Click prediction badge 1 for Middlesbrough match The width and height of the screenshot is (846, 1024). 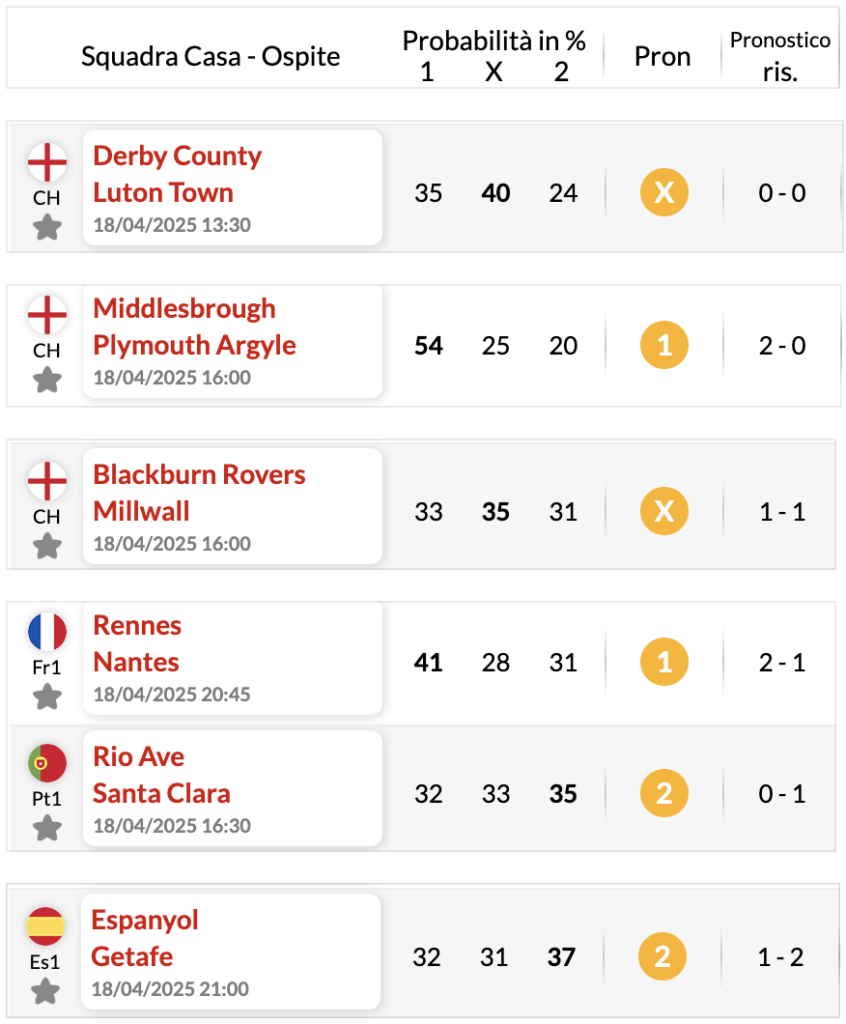[x=664, y=345]
